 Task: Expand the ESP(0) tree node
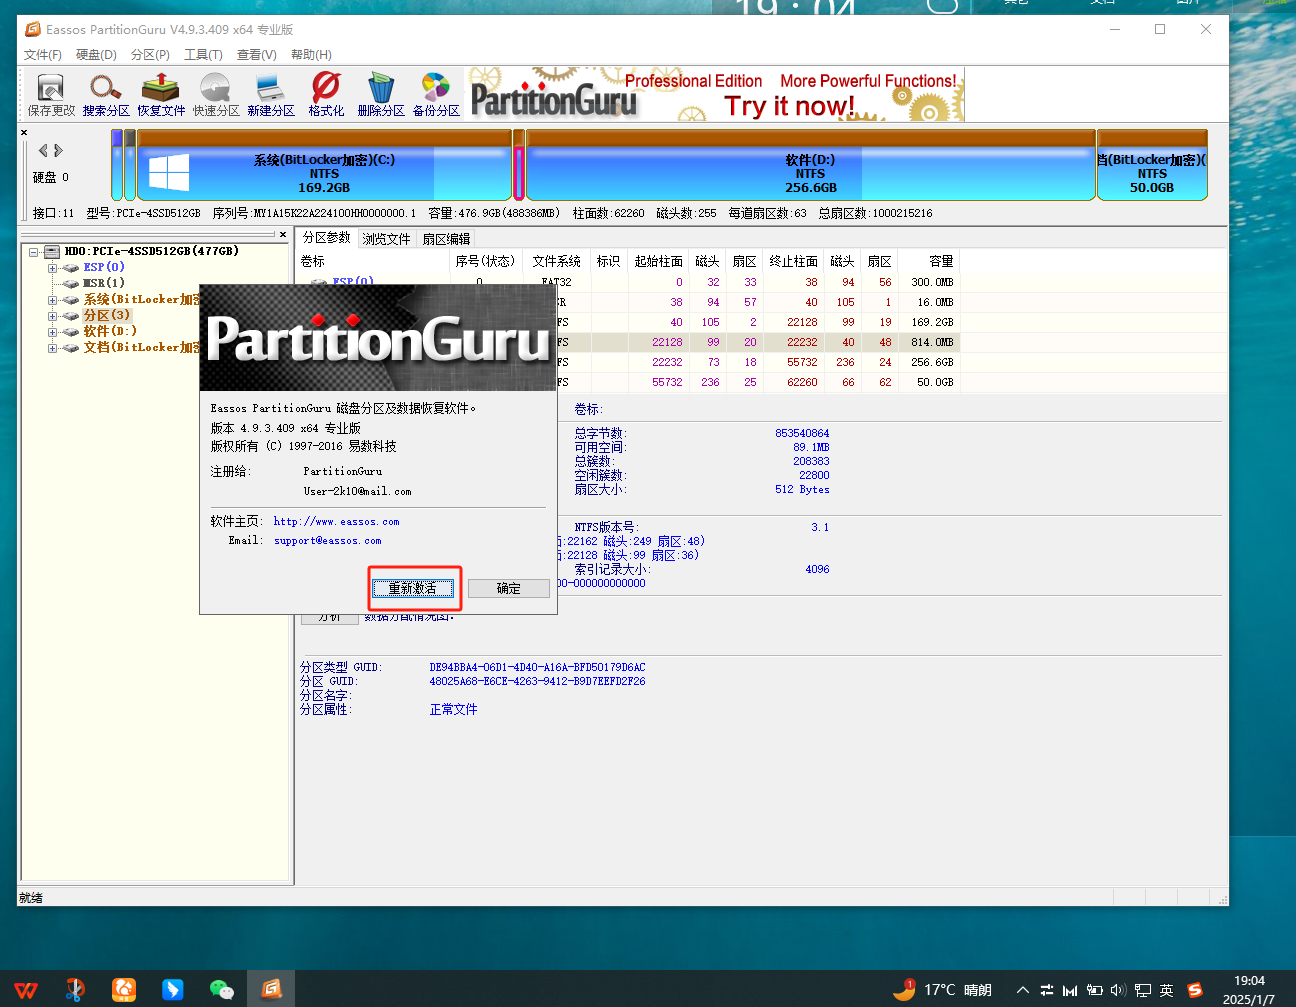click(x=52, y=268)
